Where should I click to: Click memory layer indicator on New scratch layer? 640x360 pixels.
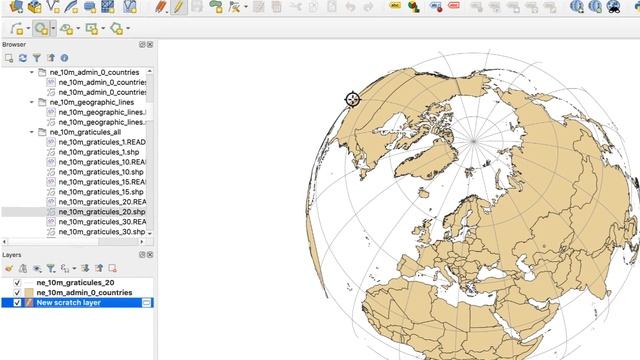click(146, 302)
